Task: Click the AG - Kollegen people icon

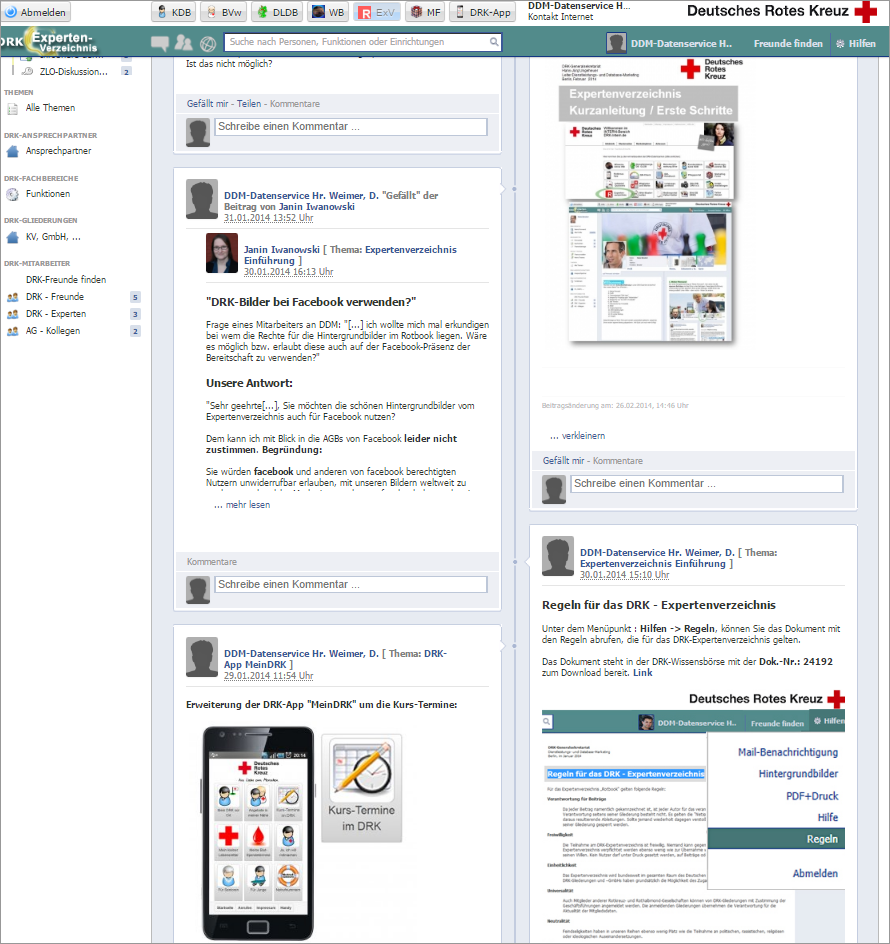Action: point(13,331)
